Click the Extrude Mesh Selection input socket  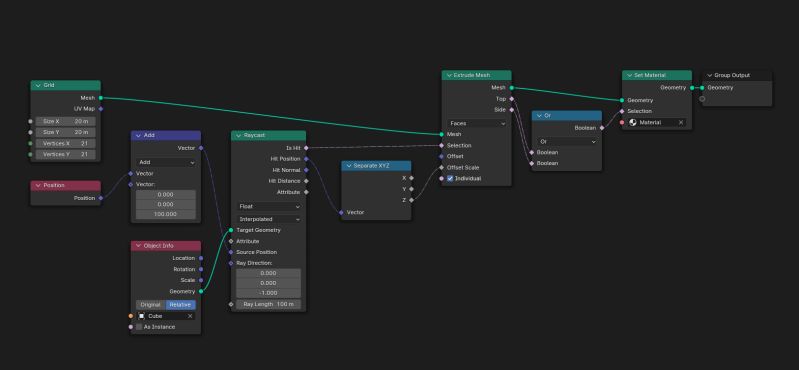[x=441, y=145]
